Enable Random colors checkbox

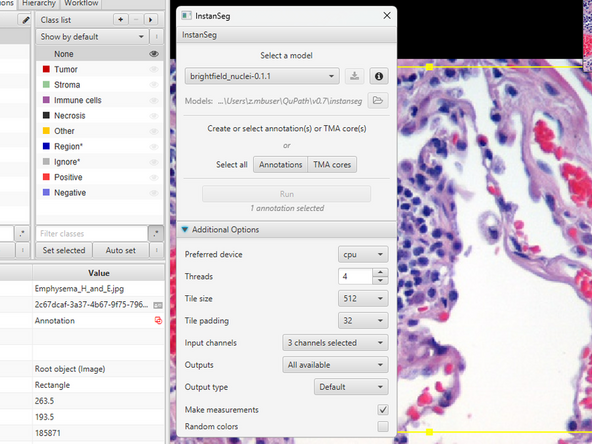pyautogui.click(x=382, y=427)
